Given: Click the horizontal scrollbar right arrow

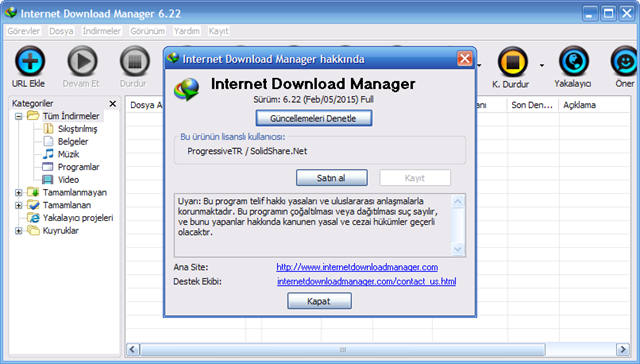Looking at the screenshot, I should [622, 350].
